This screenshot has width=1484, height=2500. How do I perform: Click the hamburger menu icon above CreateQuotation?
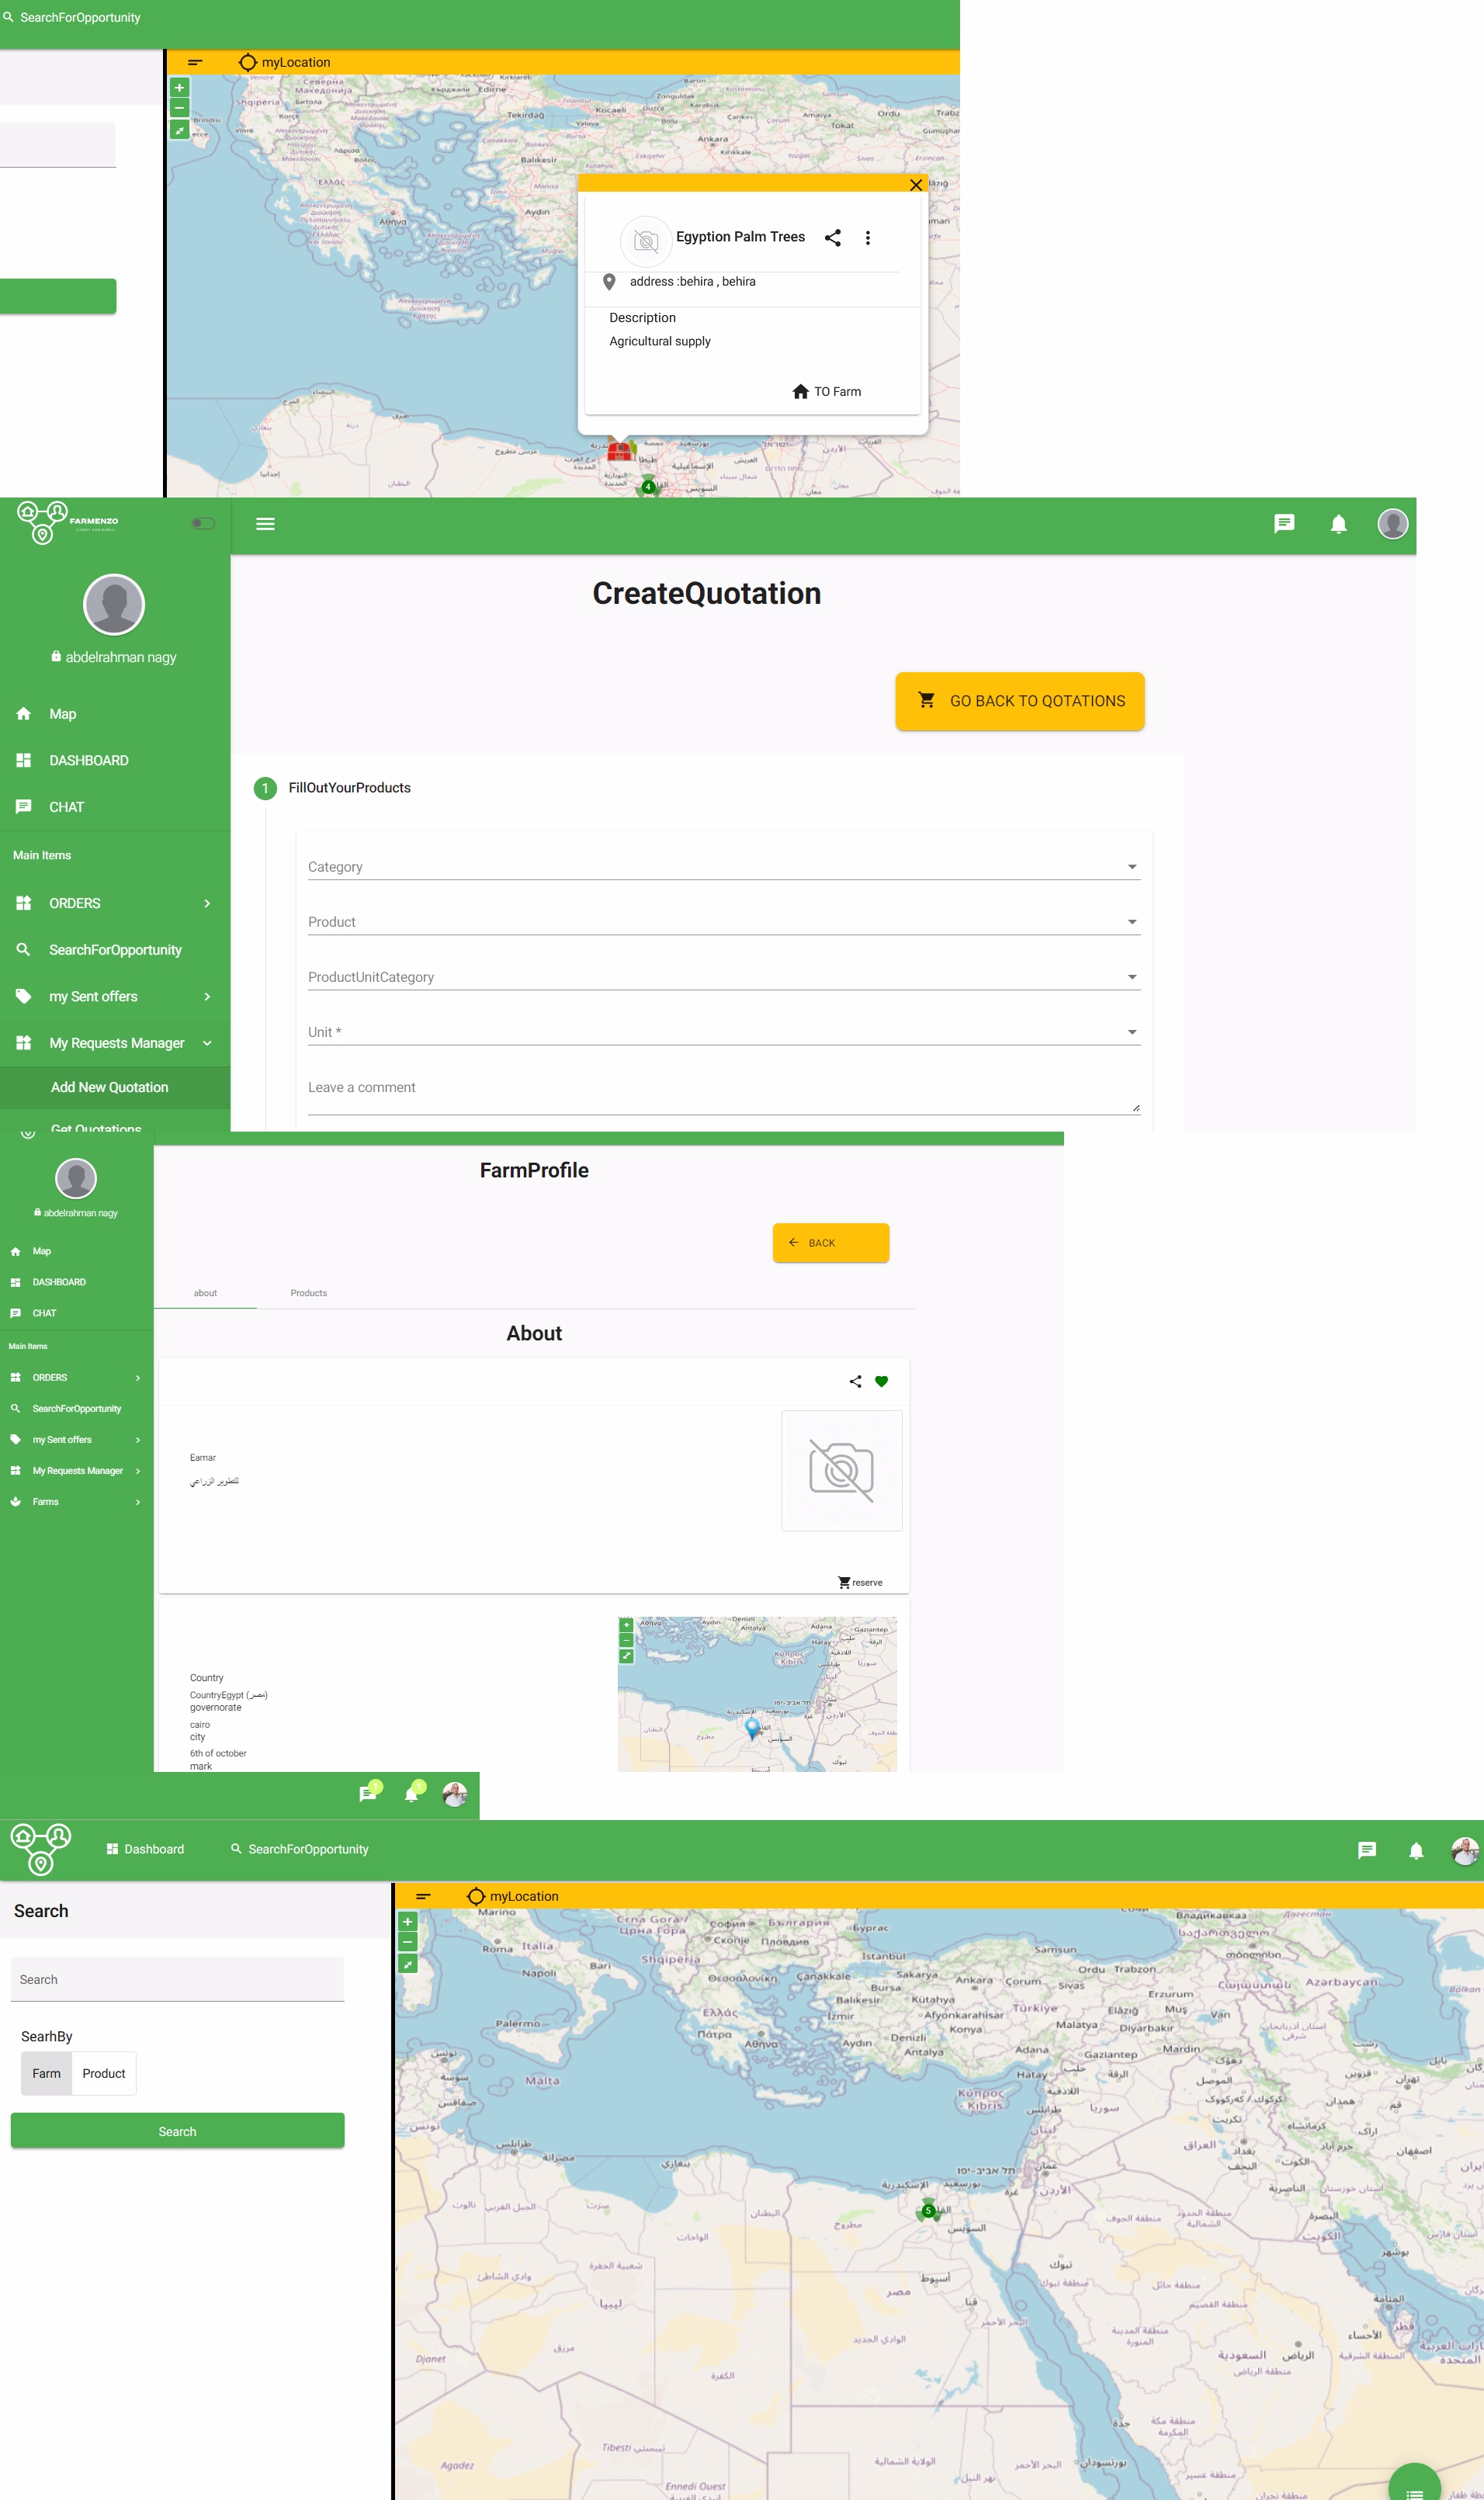click(x=265, y=524)
